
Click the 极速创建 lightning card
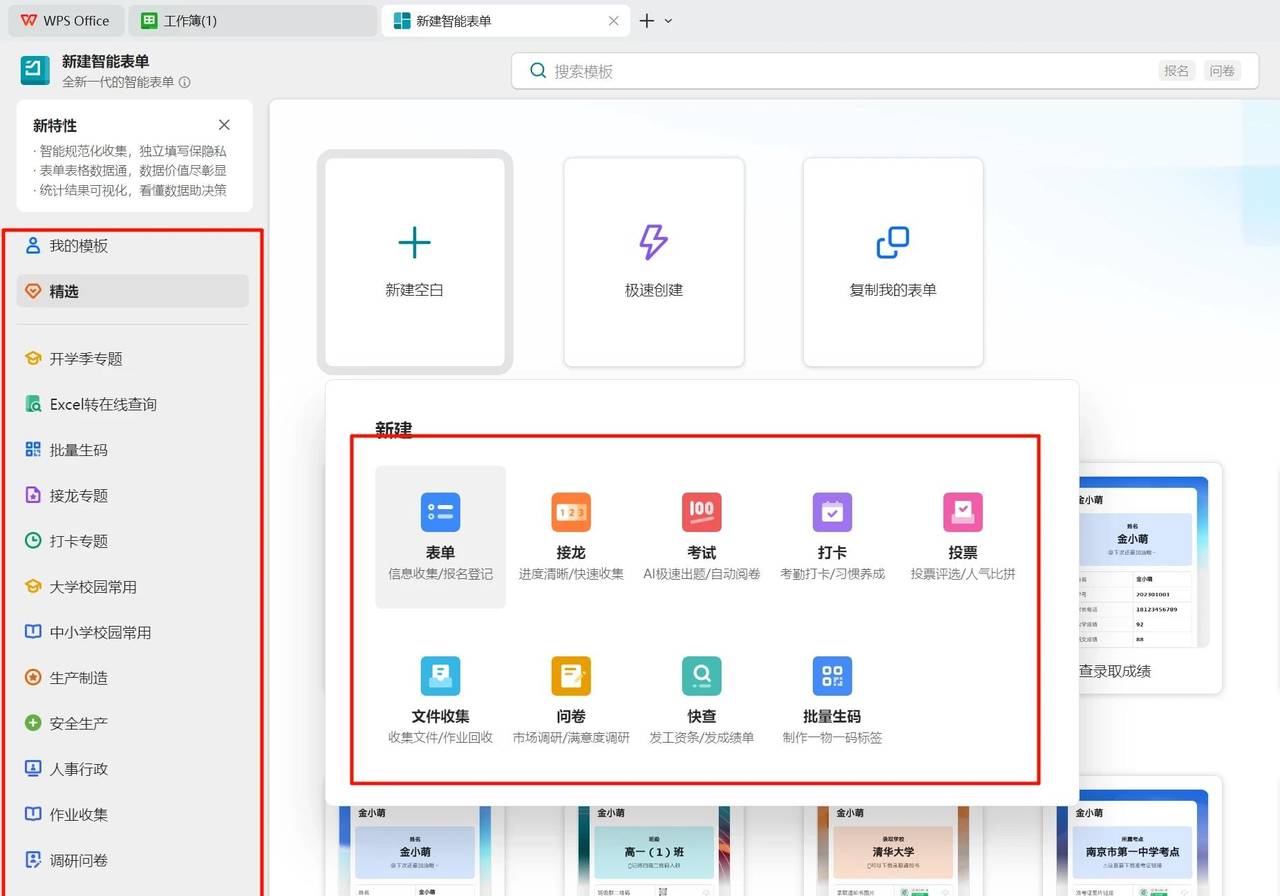coord(653,262)
